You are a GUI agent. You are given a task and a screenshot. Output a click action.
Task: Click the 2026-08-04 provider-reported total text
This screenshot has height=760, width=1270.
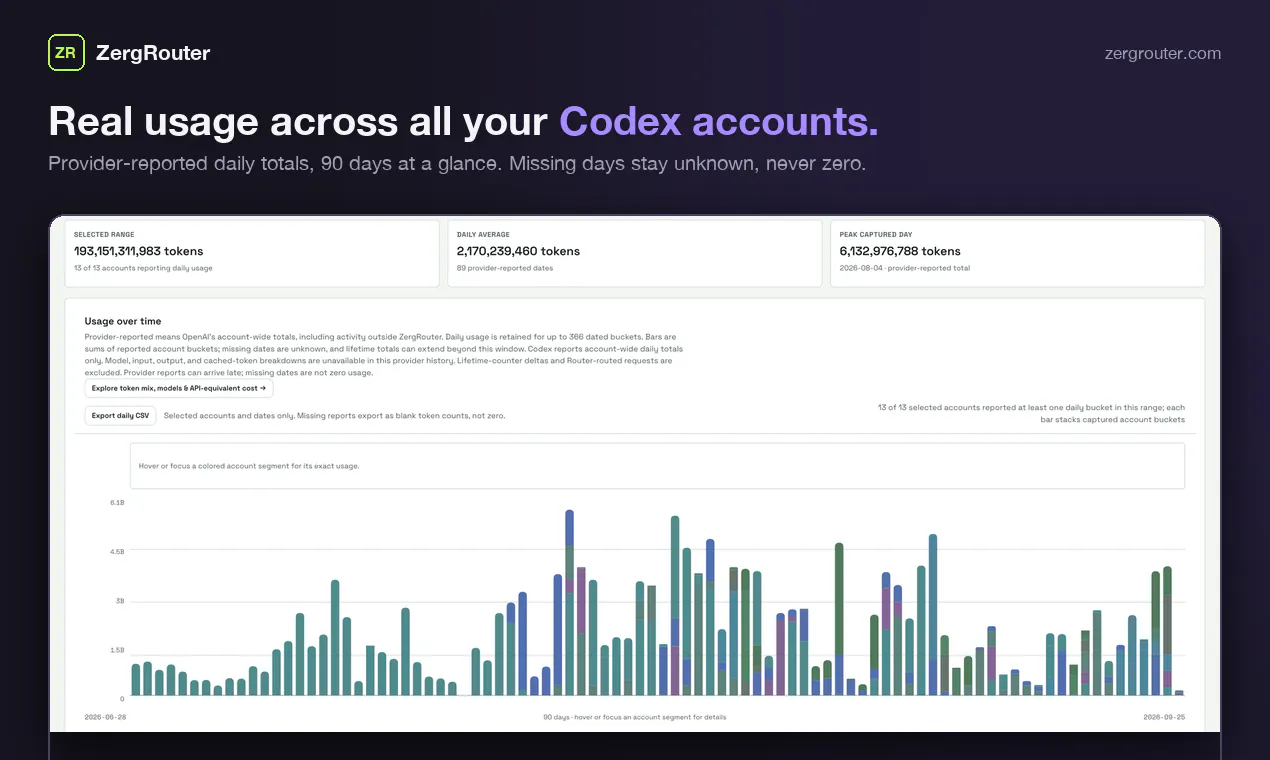[905, 268]
